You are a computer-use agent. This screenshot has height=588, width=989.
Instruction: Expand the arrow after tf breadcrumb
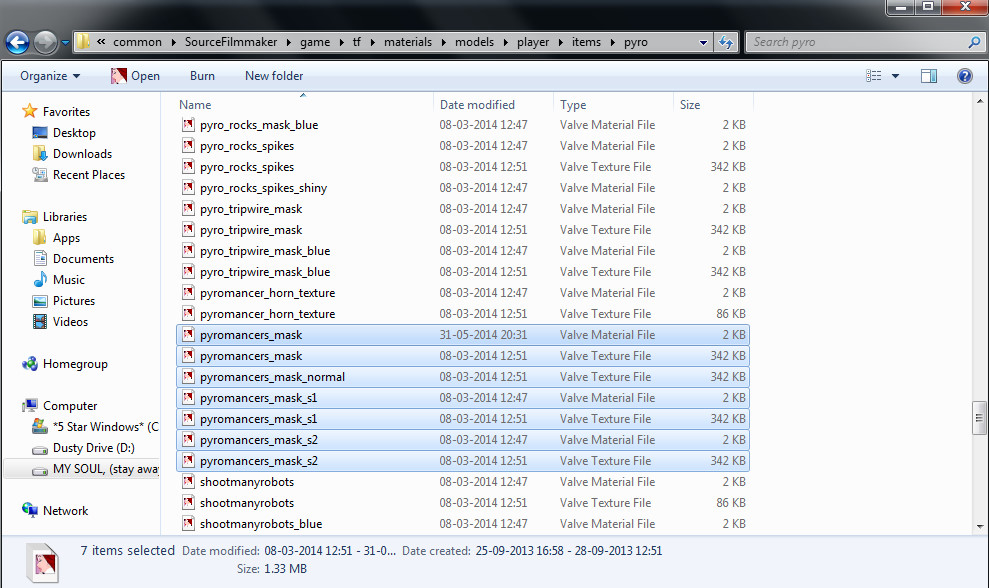tap(372, 42)
